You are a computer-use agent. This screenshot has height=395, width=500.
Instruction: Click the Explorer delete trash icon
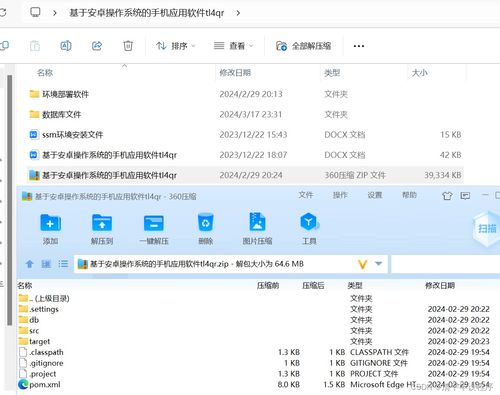128,46
